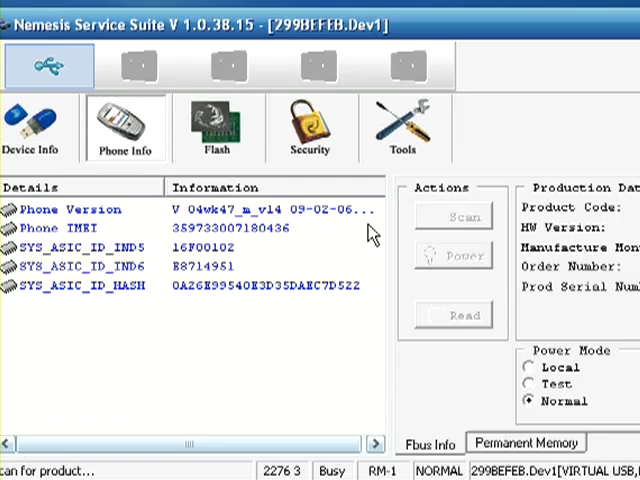640x480 pixels.
Task: Click chip icon beside Phone IMEI
Action: click(9, 228)
